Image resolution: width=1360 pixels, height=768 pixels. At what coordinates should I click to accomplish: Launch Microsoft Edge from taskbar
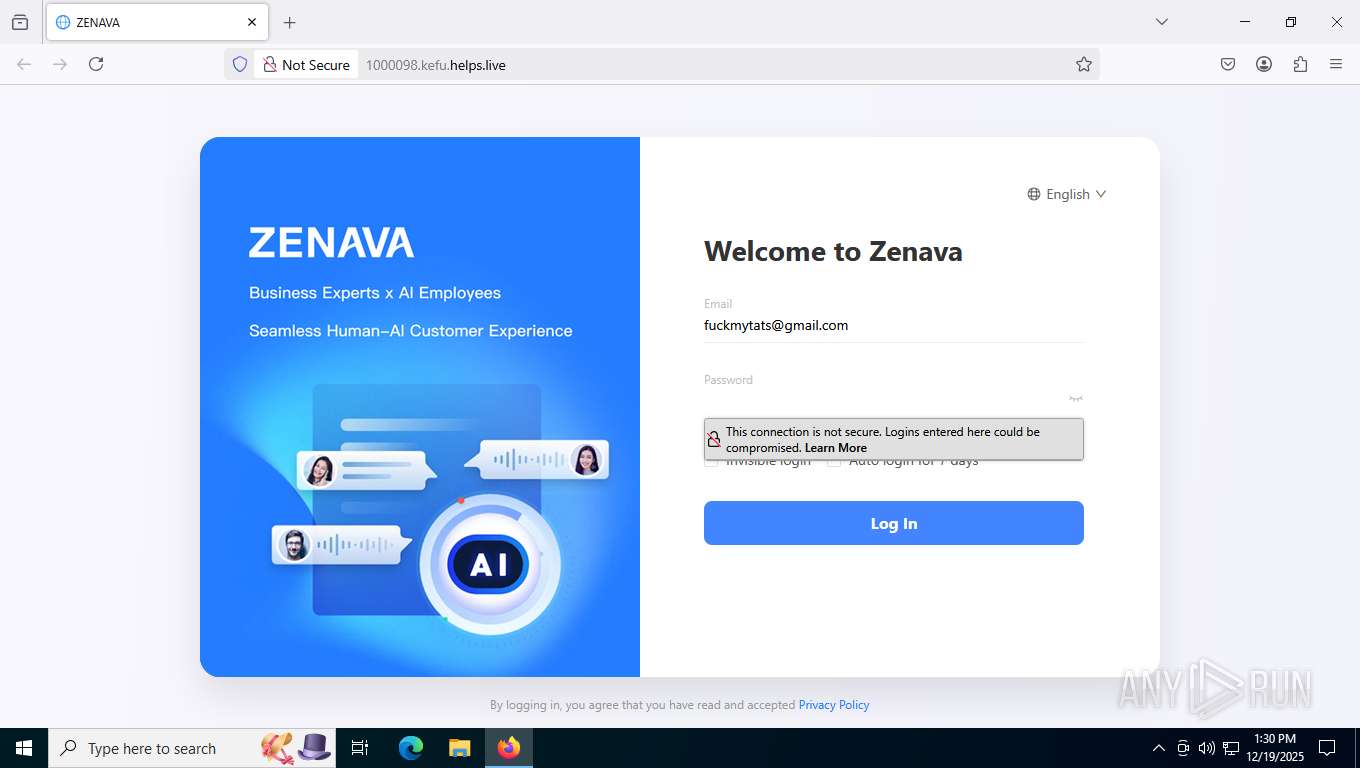point(411,748)
